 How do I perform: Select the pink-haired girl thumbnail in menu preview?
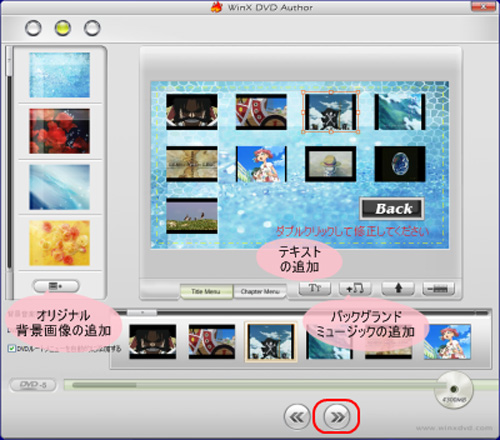[261, 164]
